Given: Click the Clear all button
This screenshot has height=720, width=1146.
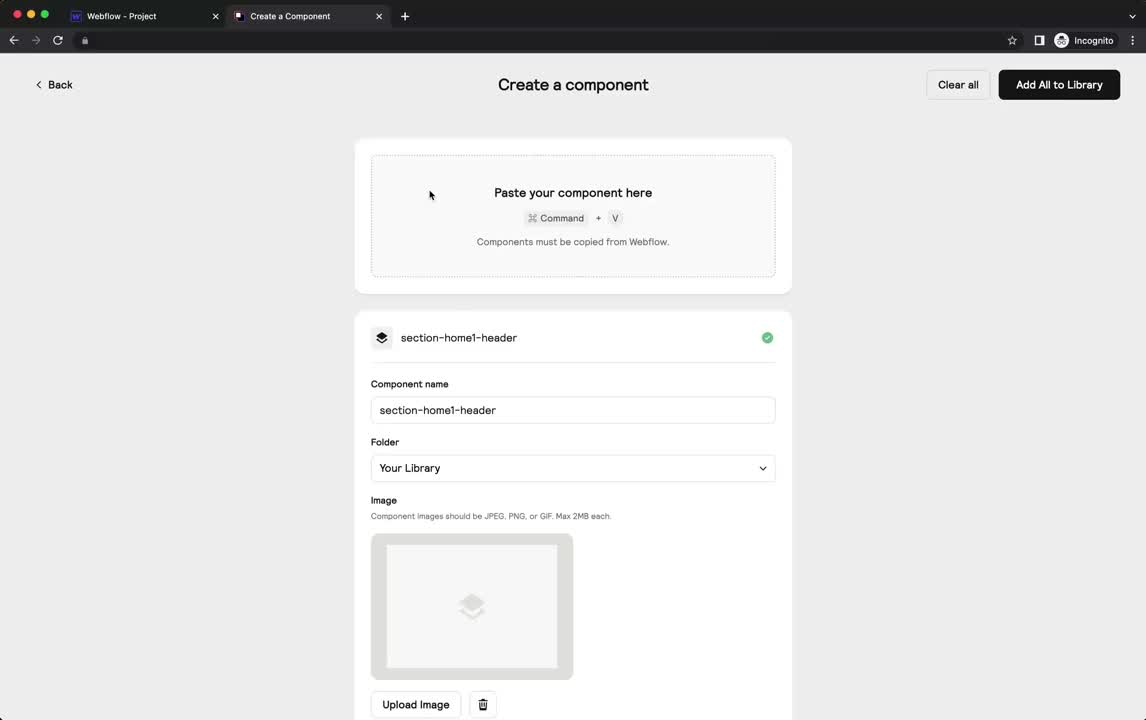Looking at the screenshot, I should pos(957,85).
